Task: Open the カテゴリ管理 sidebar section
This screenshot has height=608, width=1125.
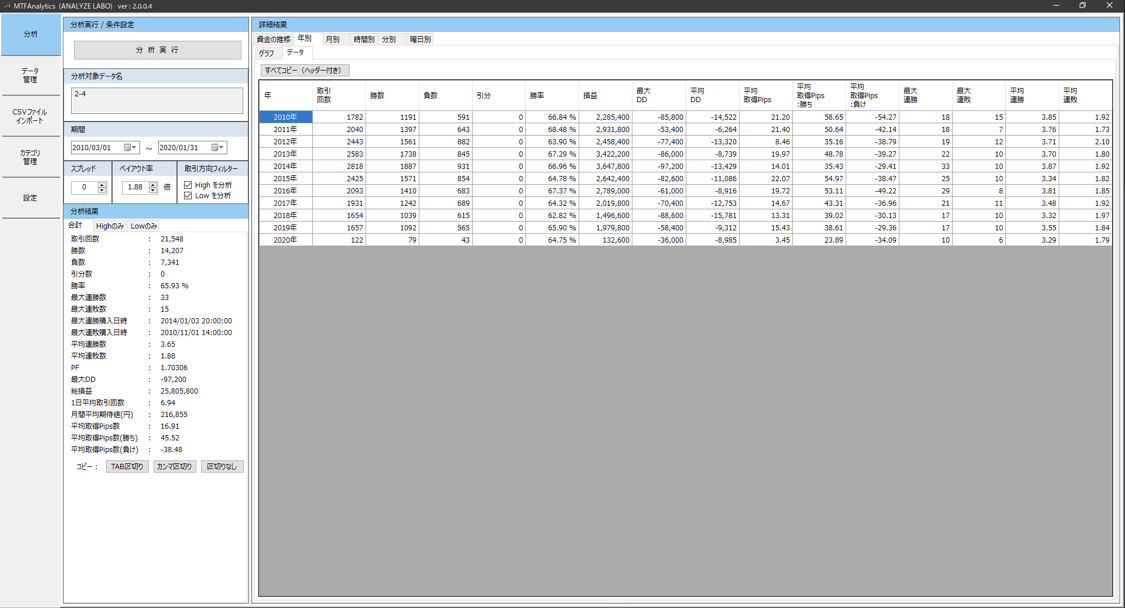Action: pos(30,157)
